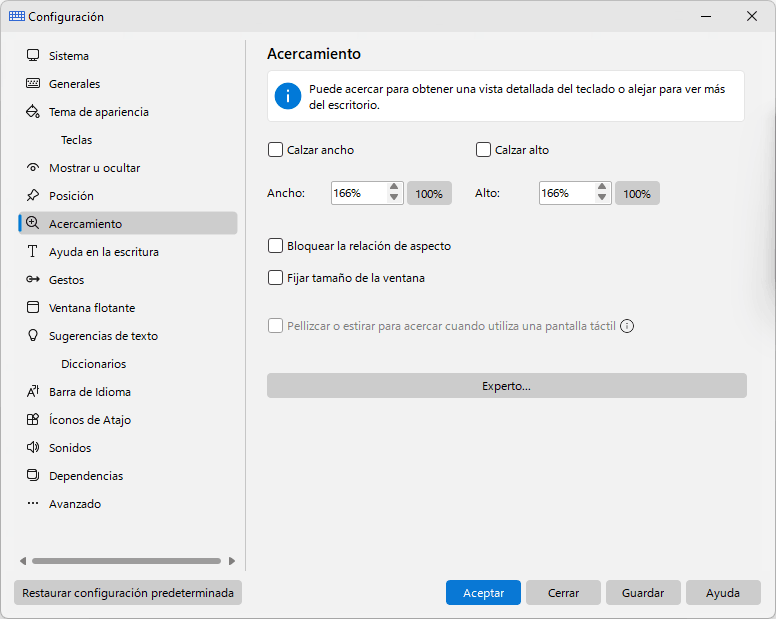Click the Sugerencias de texto lightbulb icon
This screenshot has width=776, height=619.
(33, 335)
